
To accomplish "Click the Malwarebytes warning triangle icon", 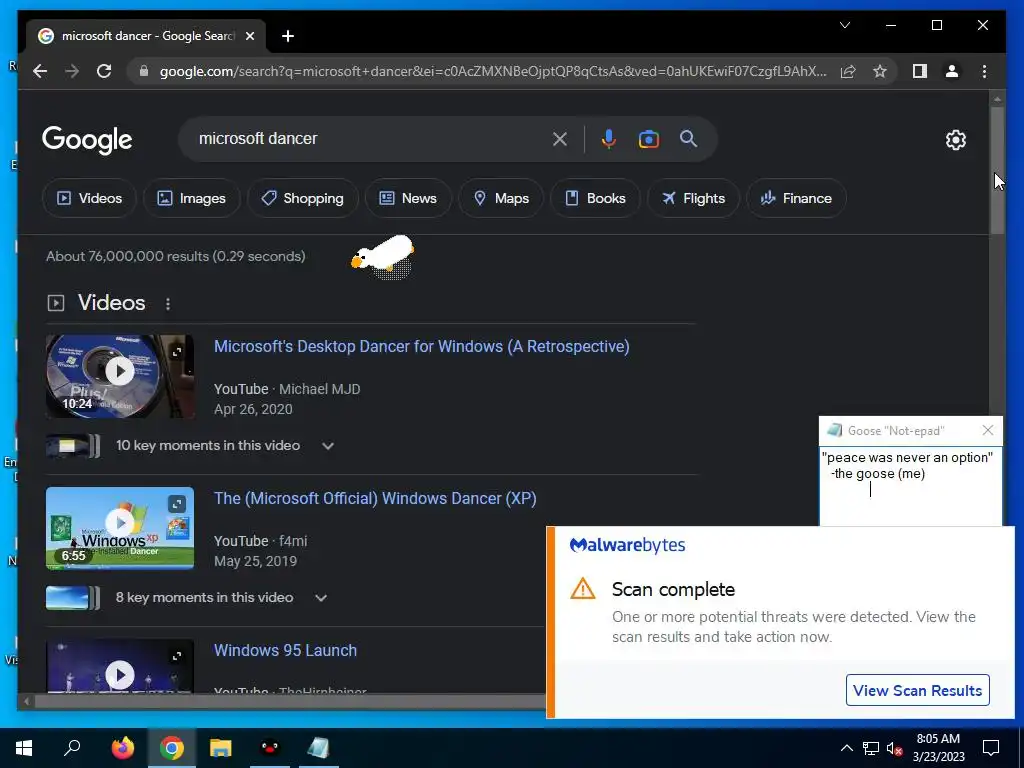I will click(583, 588).
